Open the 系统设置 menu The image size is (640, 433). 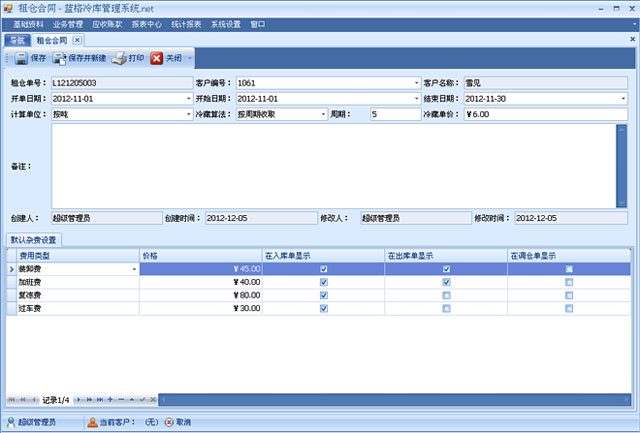226,24
